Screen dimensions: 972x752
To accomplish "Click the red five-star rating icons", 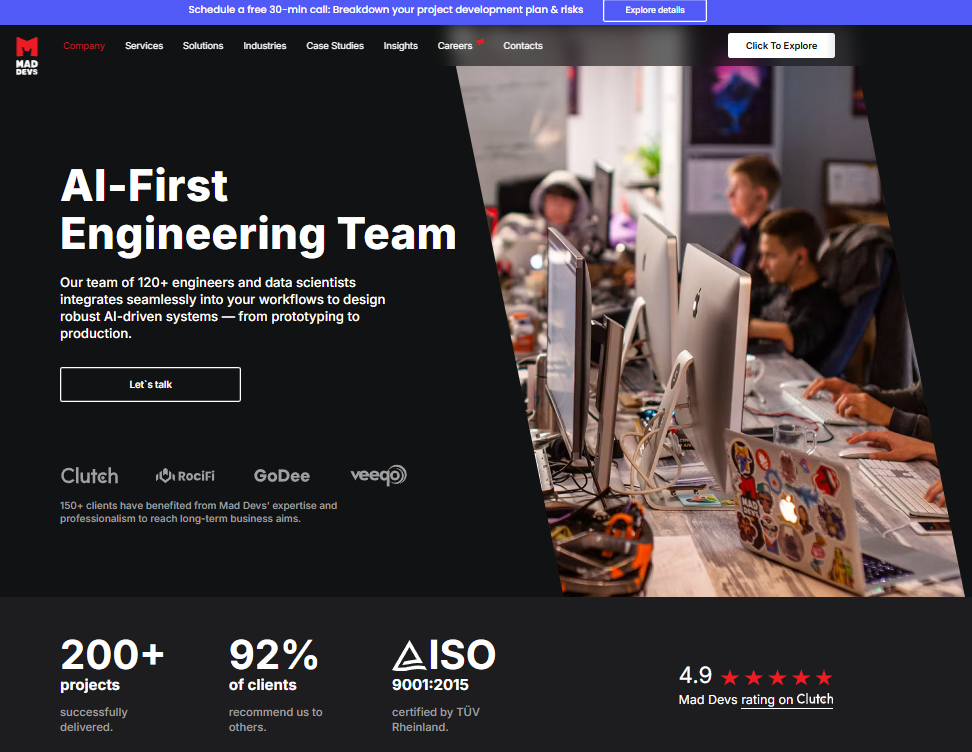I will click(x=776, y=678).
